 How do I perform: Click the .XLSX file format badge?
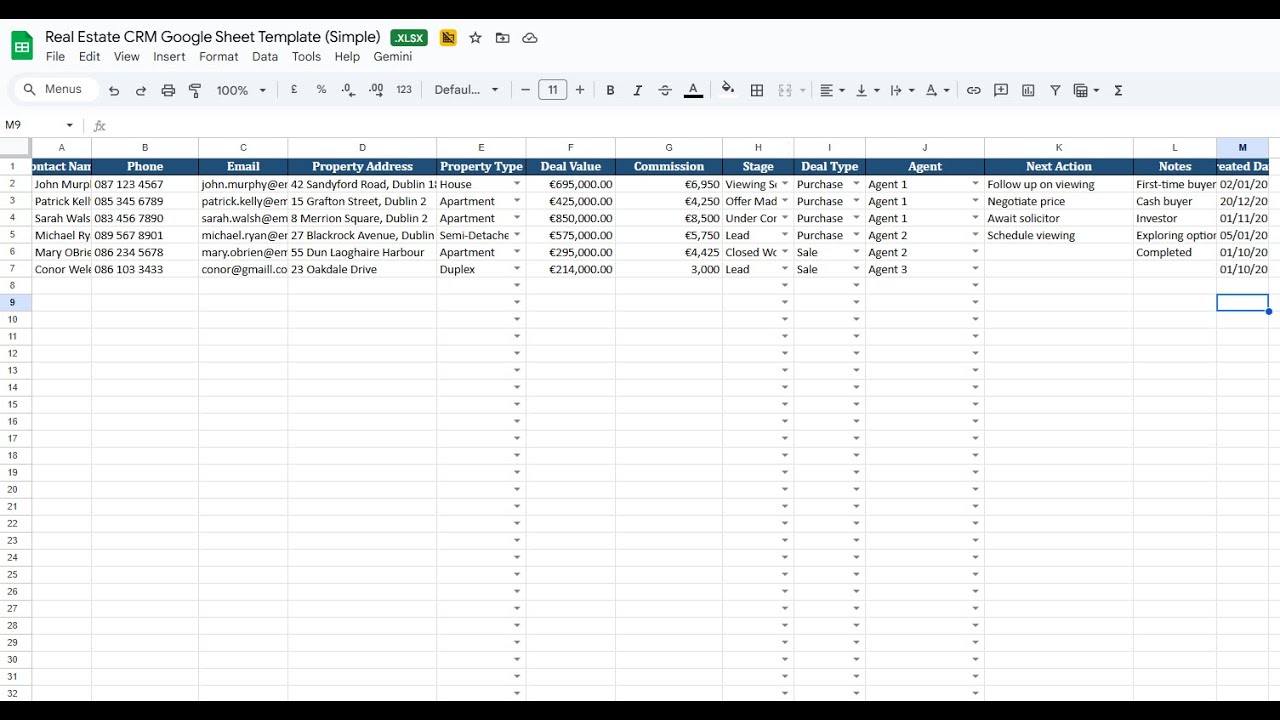[409, 38]
